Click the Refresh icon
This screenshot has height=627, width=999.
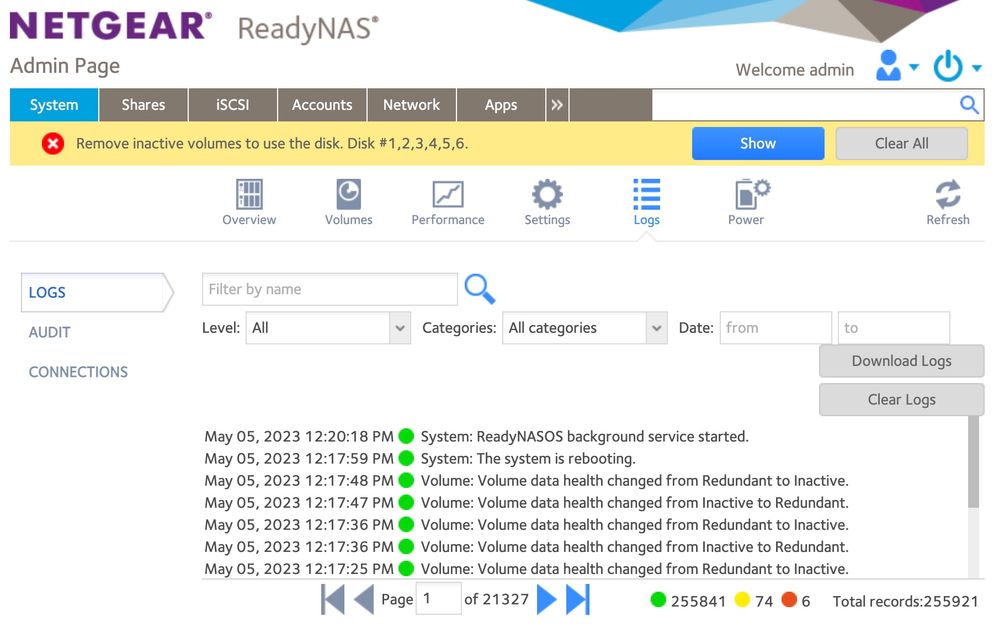tap(947, 195)
